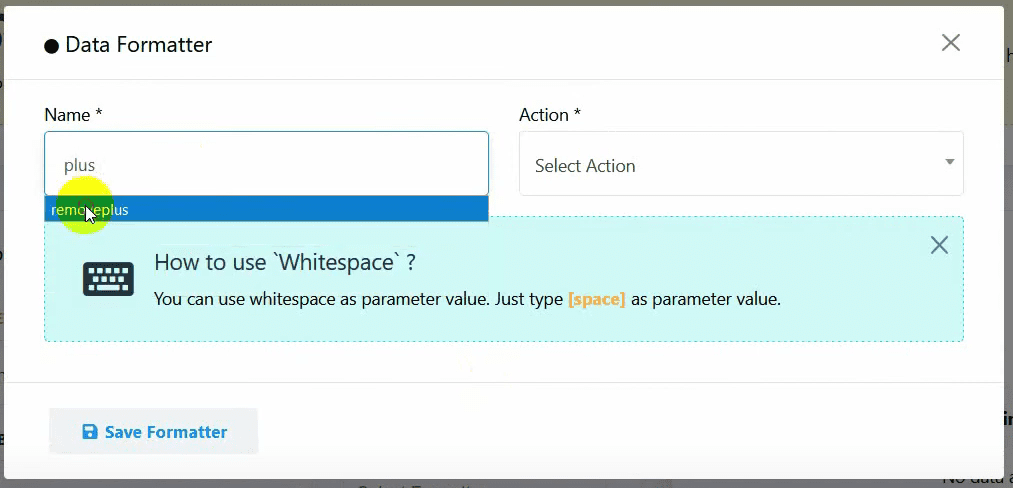
Task: Click the Save Formatter text label
Action: point(166,432)
